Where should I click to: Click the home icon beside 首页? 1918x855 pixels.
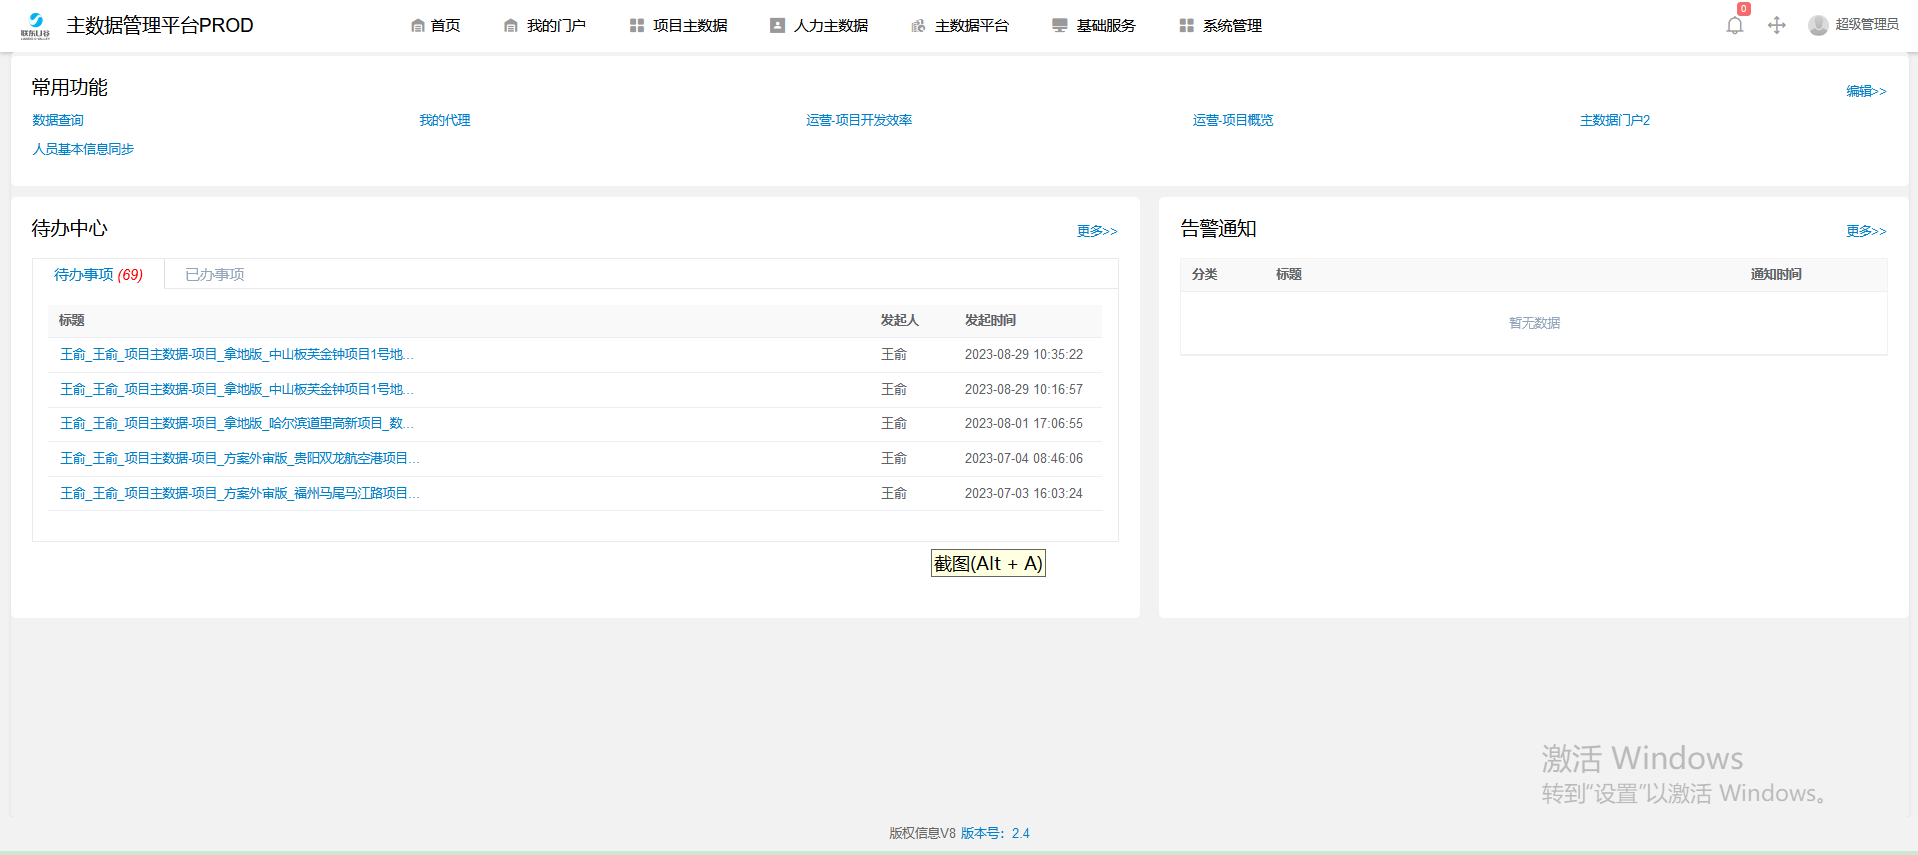click(418, 26)
